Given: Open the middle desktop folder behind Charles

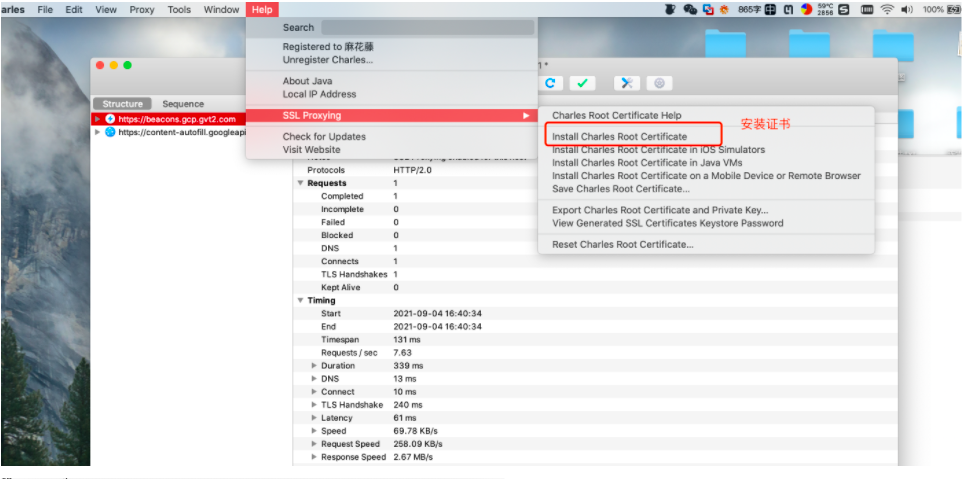Looking at the screenshot, I should coord(810,45).
